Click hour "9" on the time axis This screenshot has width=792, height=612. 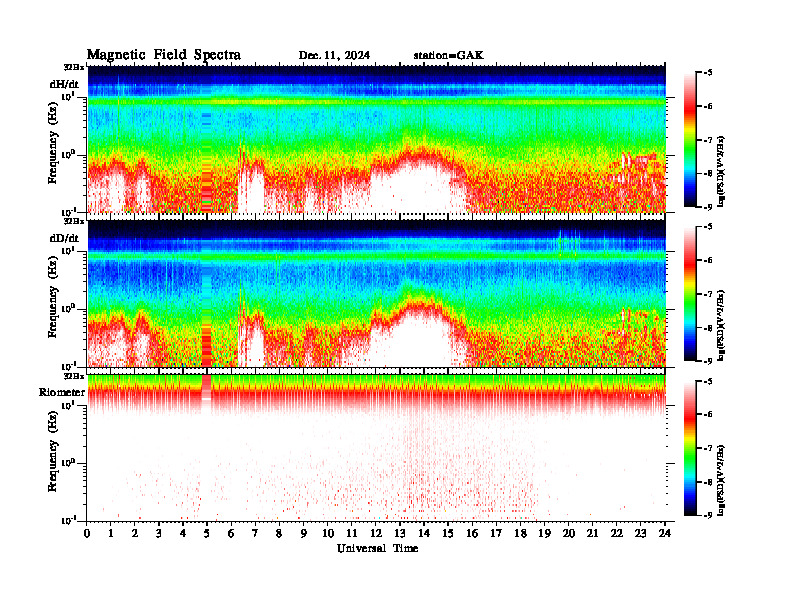point(303,533)
